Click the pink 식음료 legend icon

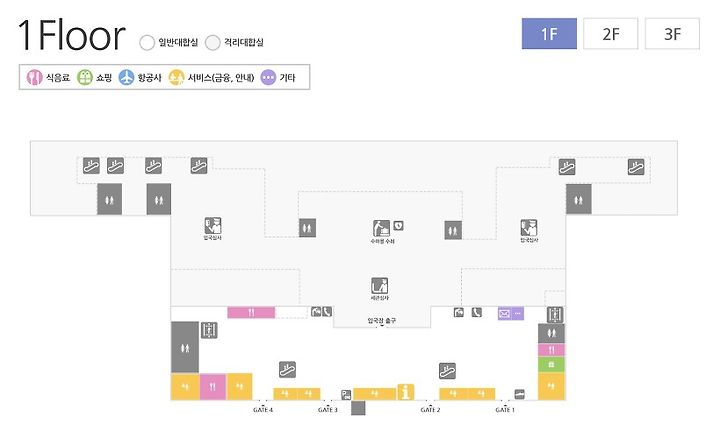pos(34,78)
